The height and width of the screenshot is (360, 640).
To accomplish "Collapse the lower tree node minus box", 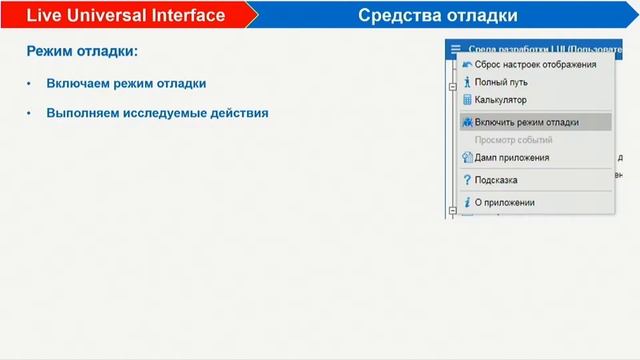I will pos(453,211).
